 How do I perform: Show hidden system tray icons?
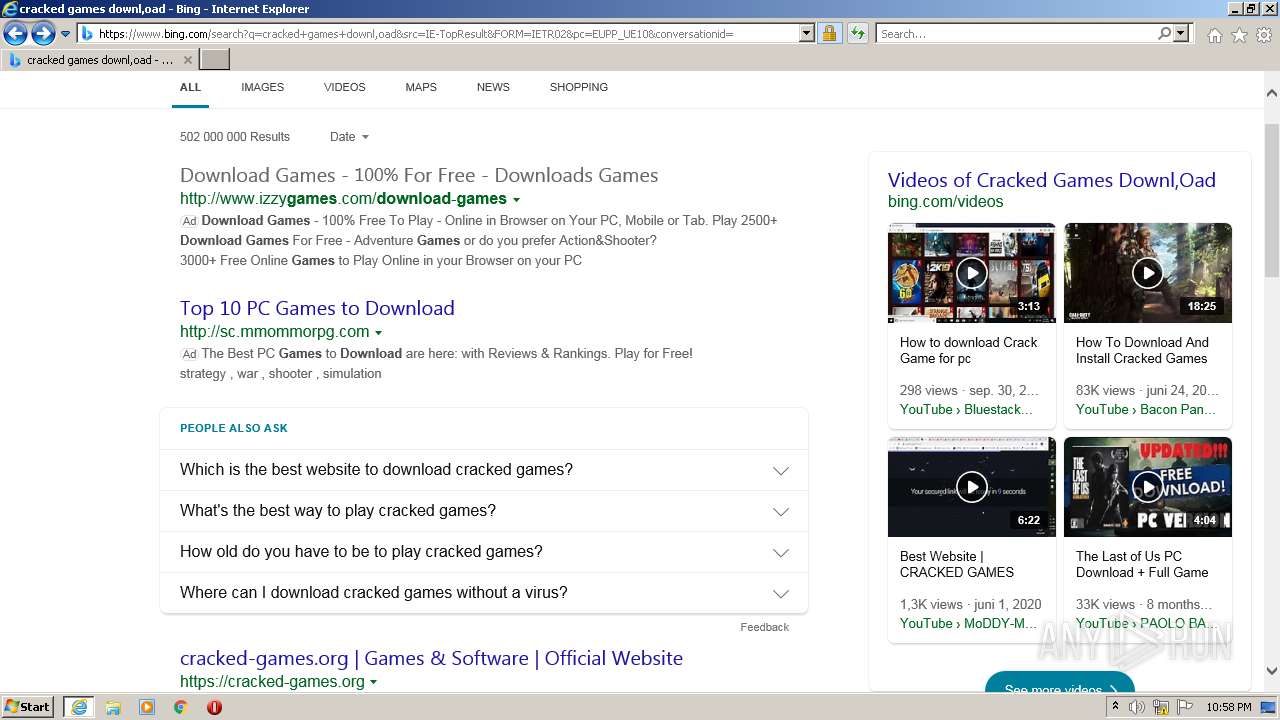pyautogui.click(x=1116, y=707)
